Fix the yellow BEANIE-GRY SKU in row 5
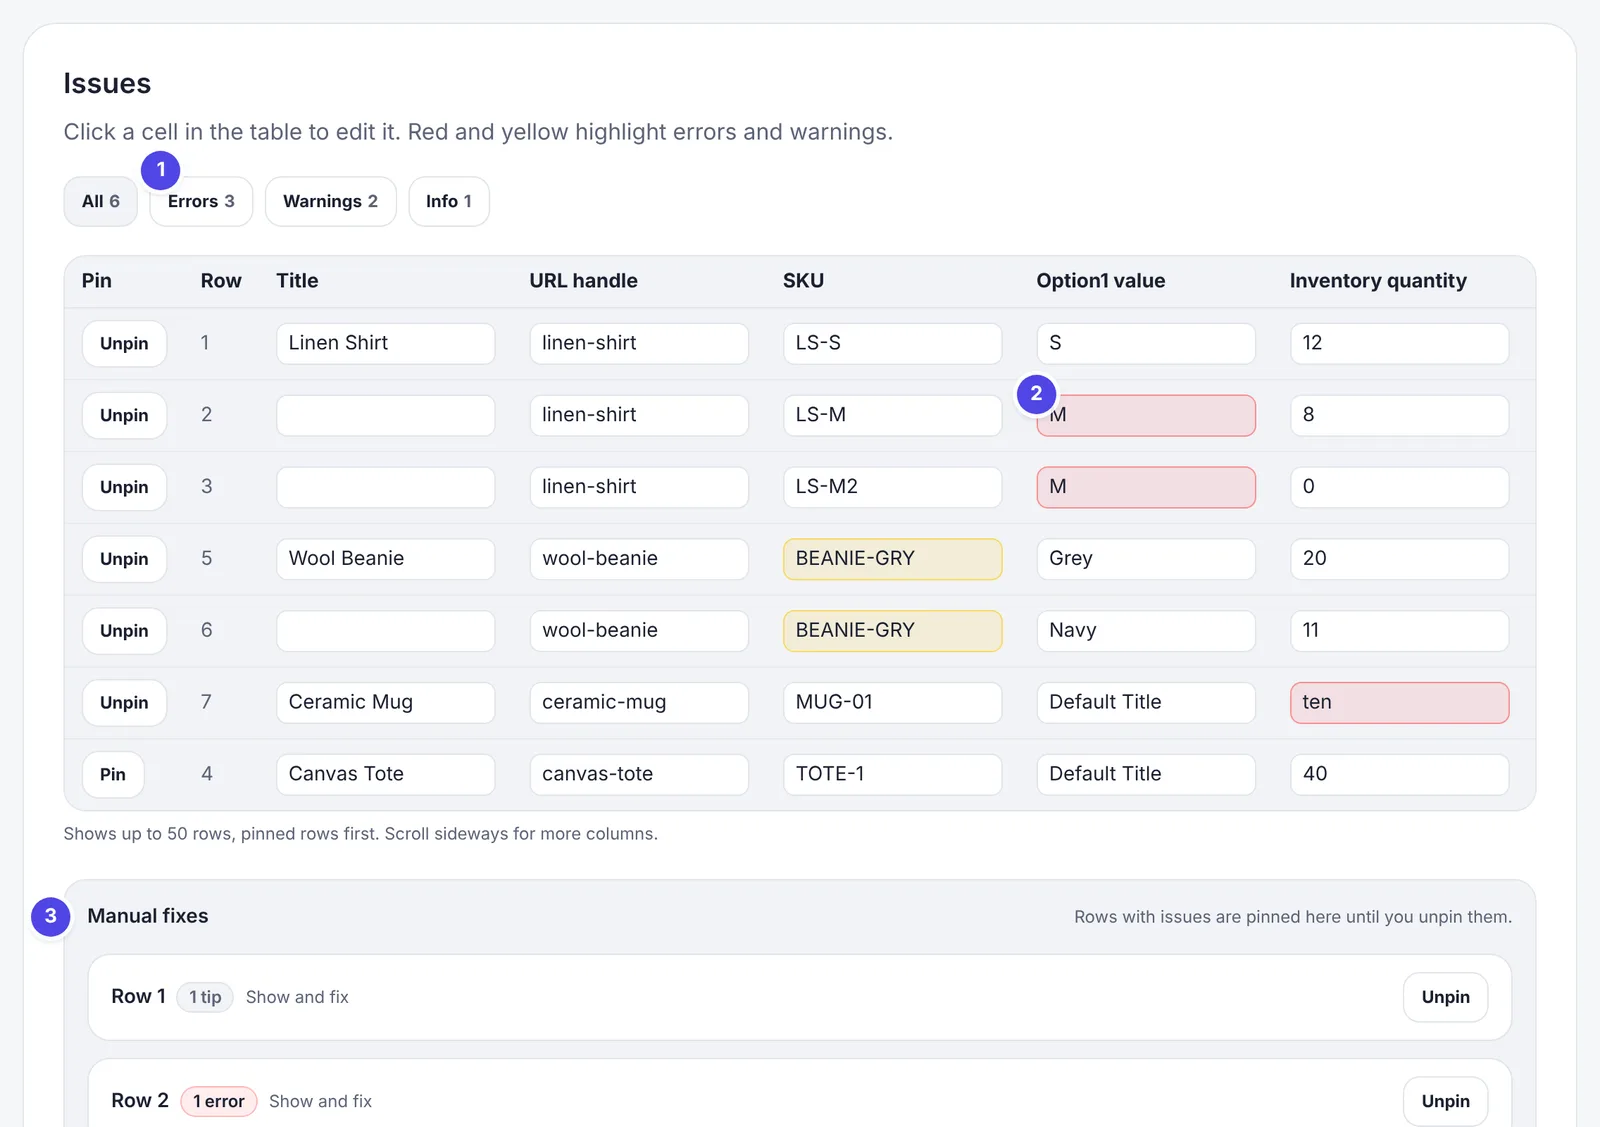This screenshot has height=1127, width=1600. pyautogui.click(x=893, y=559)
